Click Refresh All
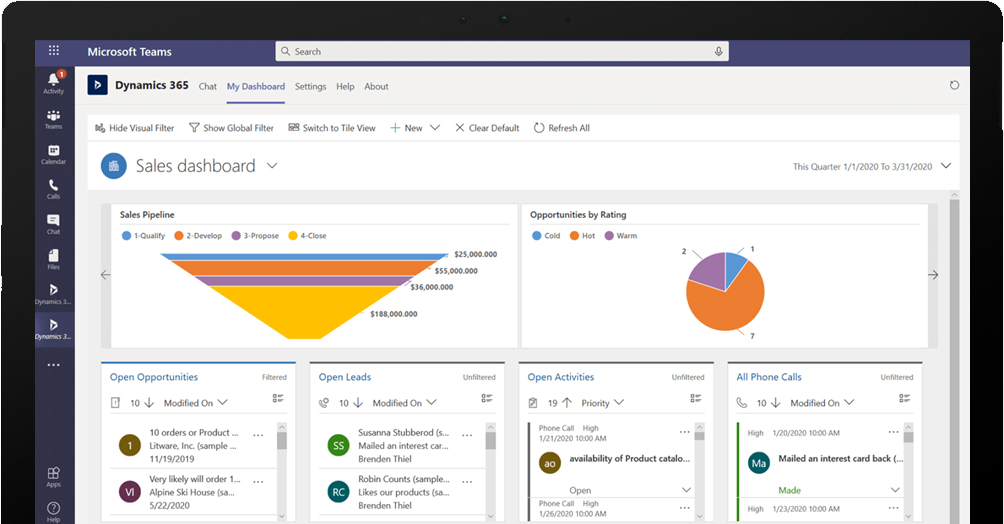Screen dimensions: 1004x524 click(562, 128)
